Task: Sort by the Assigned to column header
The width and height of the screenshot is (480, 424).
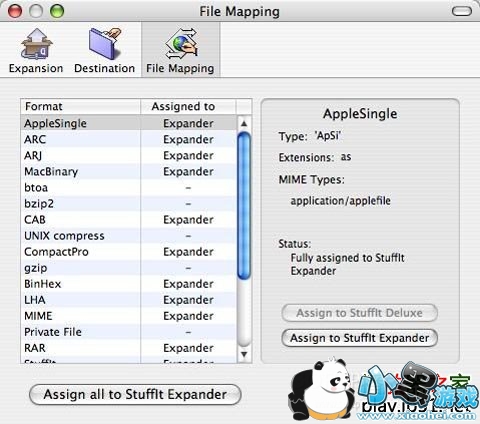Action: pyautogui.click(x=188, y=106)
